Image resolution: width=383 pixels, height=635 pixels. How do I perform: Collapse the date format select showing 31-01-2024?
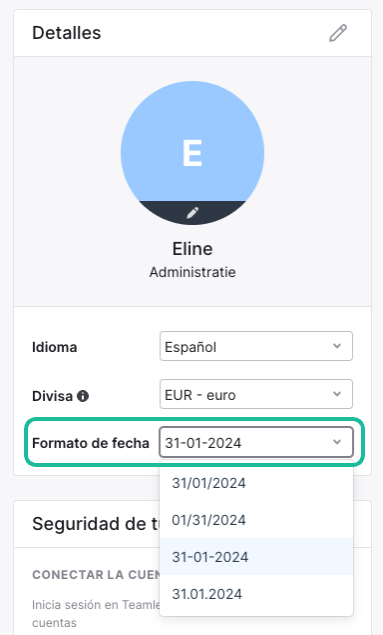[256, 442]
